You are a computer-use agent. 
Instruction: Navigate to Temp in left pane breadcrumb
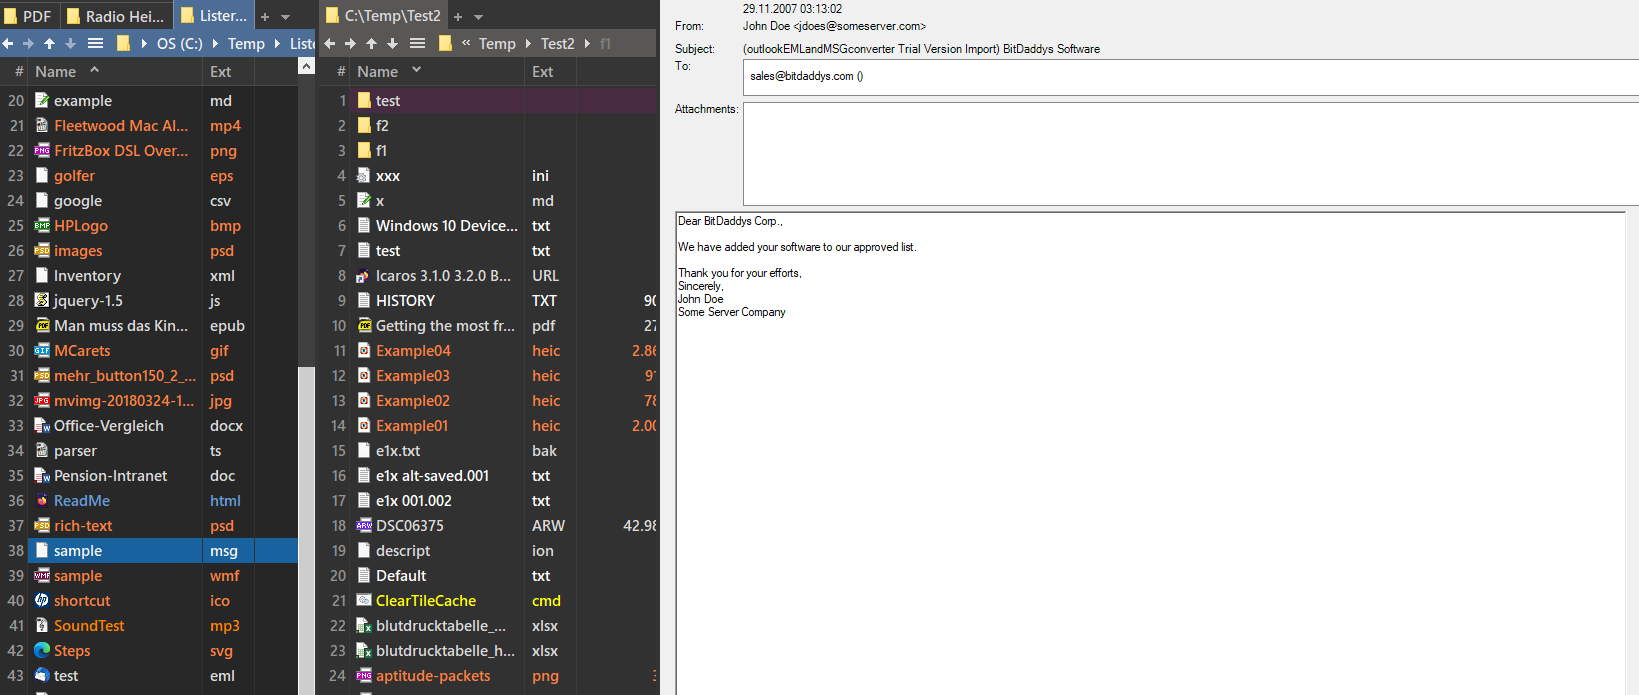point(246,44)
